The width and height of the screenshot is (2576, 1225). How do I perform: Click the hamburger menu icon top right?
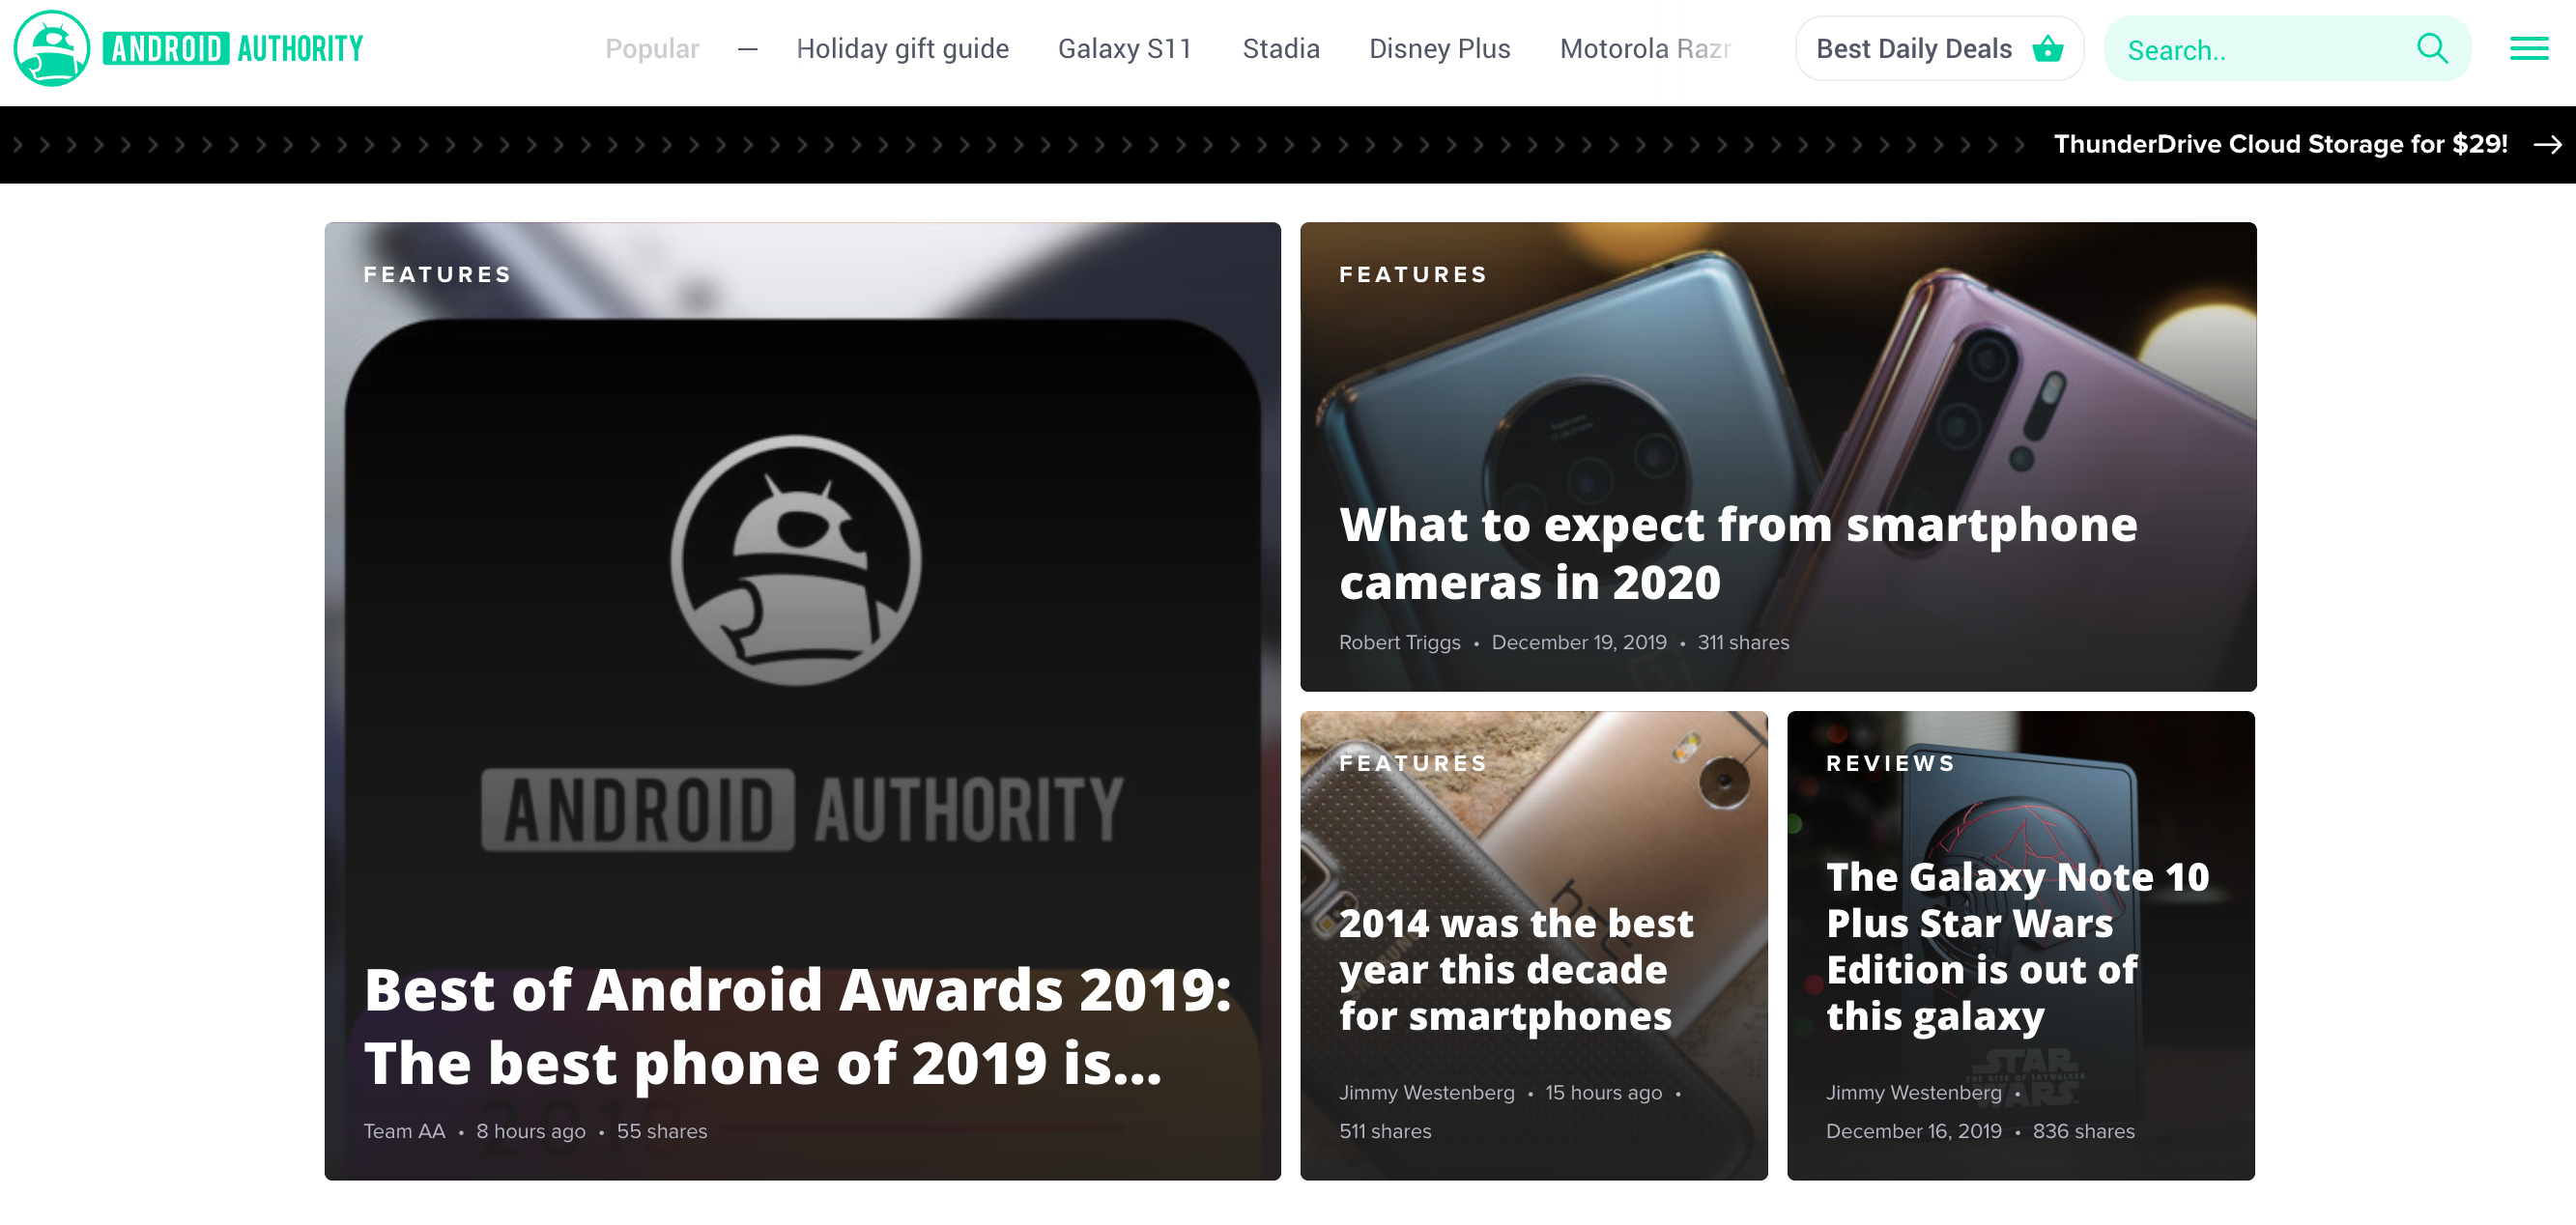(x=2529, y=49)
